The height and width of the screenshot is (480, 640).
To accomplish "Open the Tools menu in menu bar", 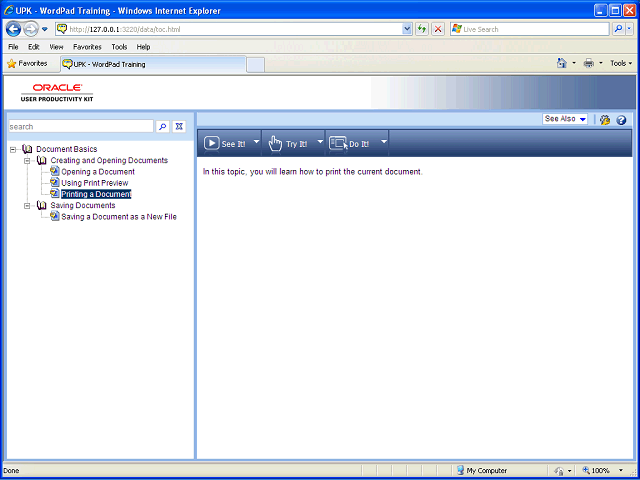I will click(119, 47).
